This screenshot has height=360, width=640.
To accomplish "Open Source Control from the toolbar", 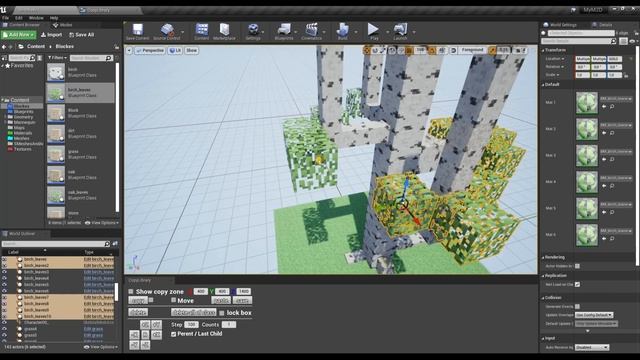I will point(167,31).
